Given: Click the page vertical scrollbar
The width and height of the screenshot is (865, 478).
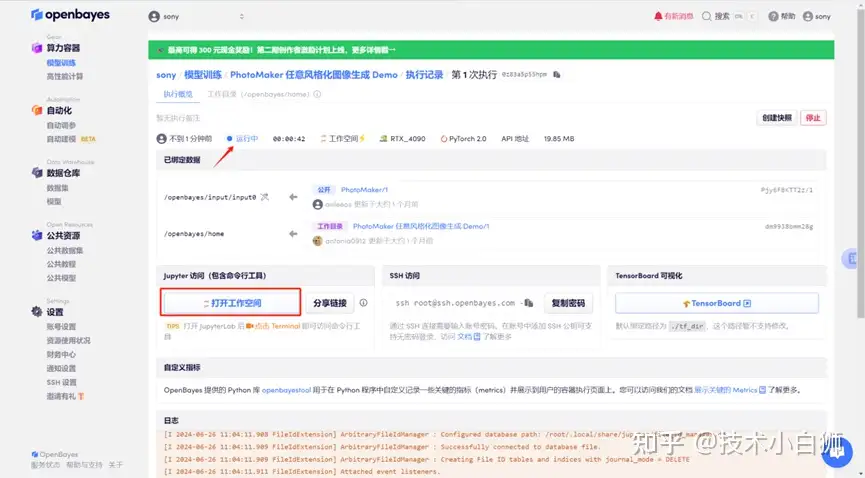Looking at the screenshot, I should 861,166.
